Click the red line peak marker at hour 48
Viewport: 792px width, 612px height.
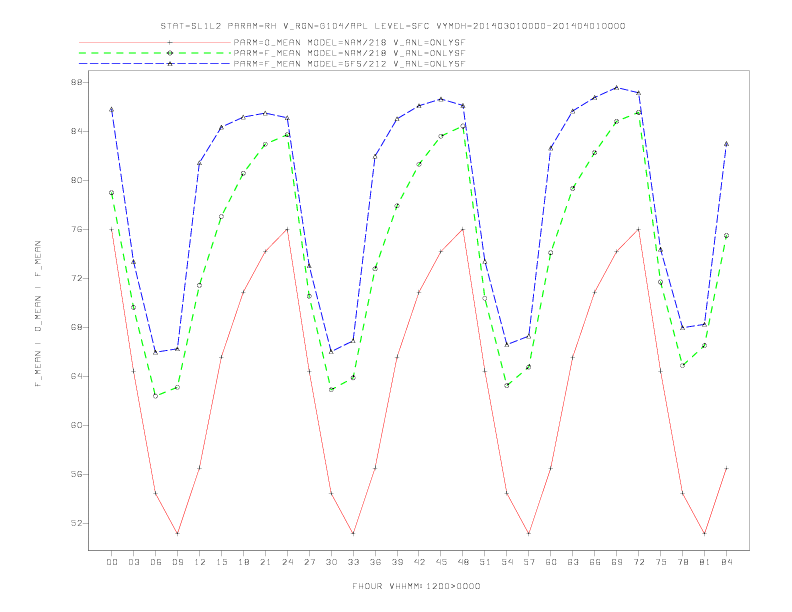[x=463, y=229]
